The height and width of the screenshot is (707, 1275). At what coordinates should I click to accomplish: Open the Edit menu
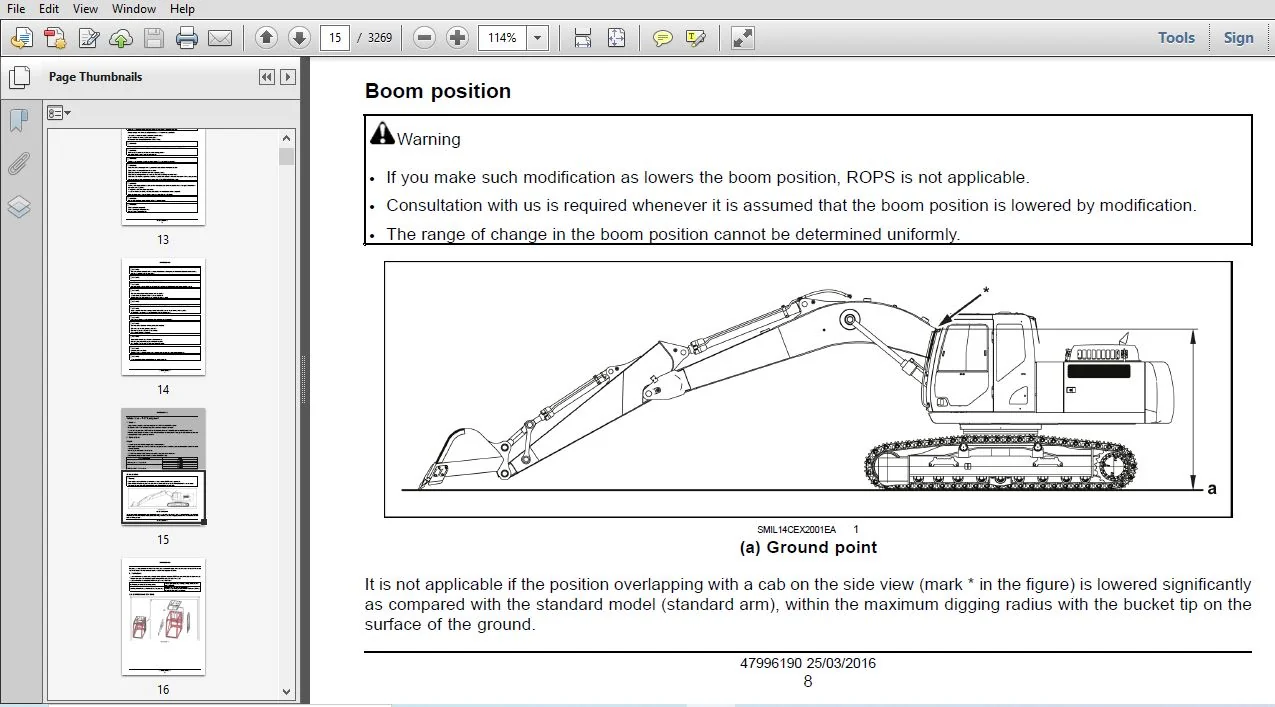click(48, 9)
